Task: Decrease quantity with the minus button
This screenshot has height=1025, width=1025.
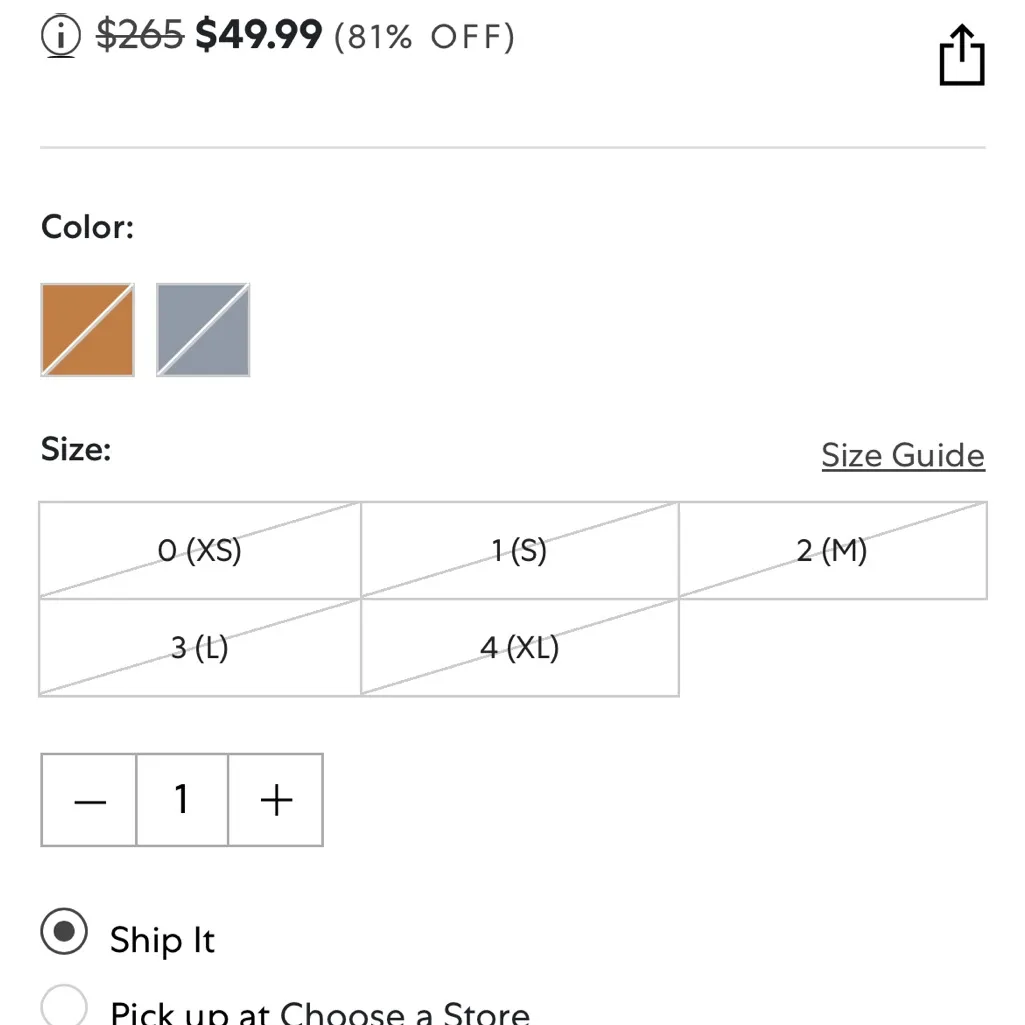Action: (x=89, y=800)
